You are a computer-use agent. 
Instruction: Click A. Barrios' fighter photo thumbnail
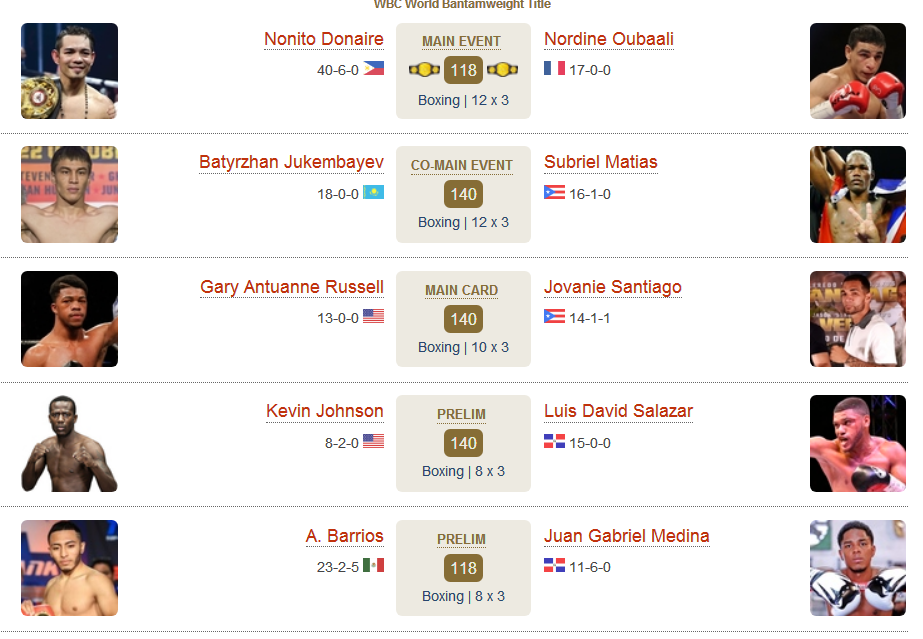(69, 568)
